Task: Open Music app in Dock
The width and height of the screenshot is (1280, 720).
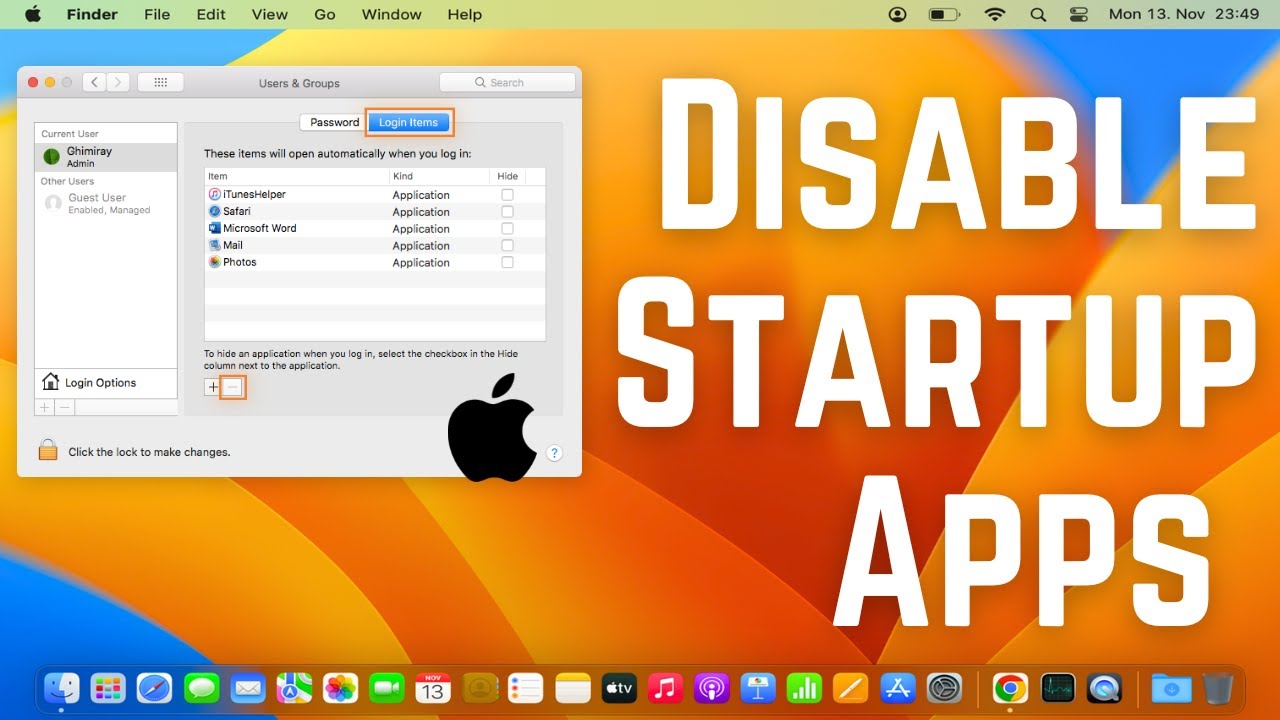Action: click(x=665, y=688)
